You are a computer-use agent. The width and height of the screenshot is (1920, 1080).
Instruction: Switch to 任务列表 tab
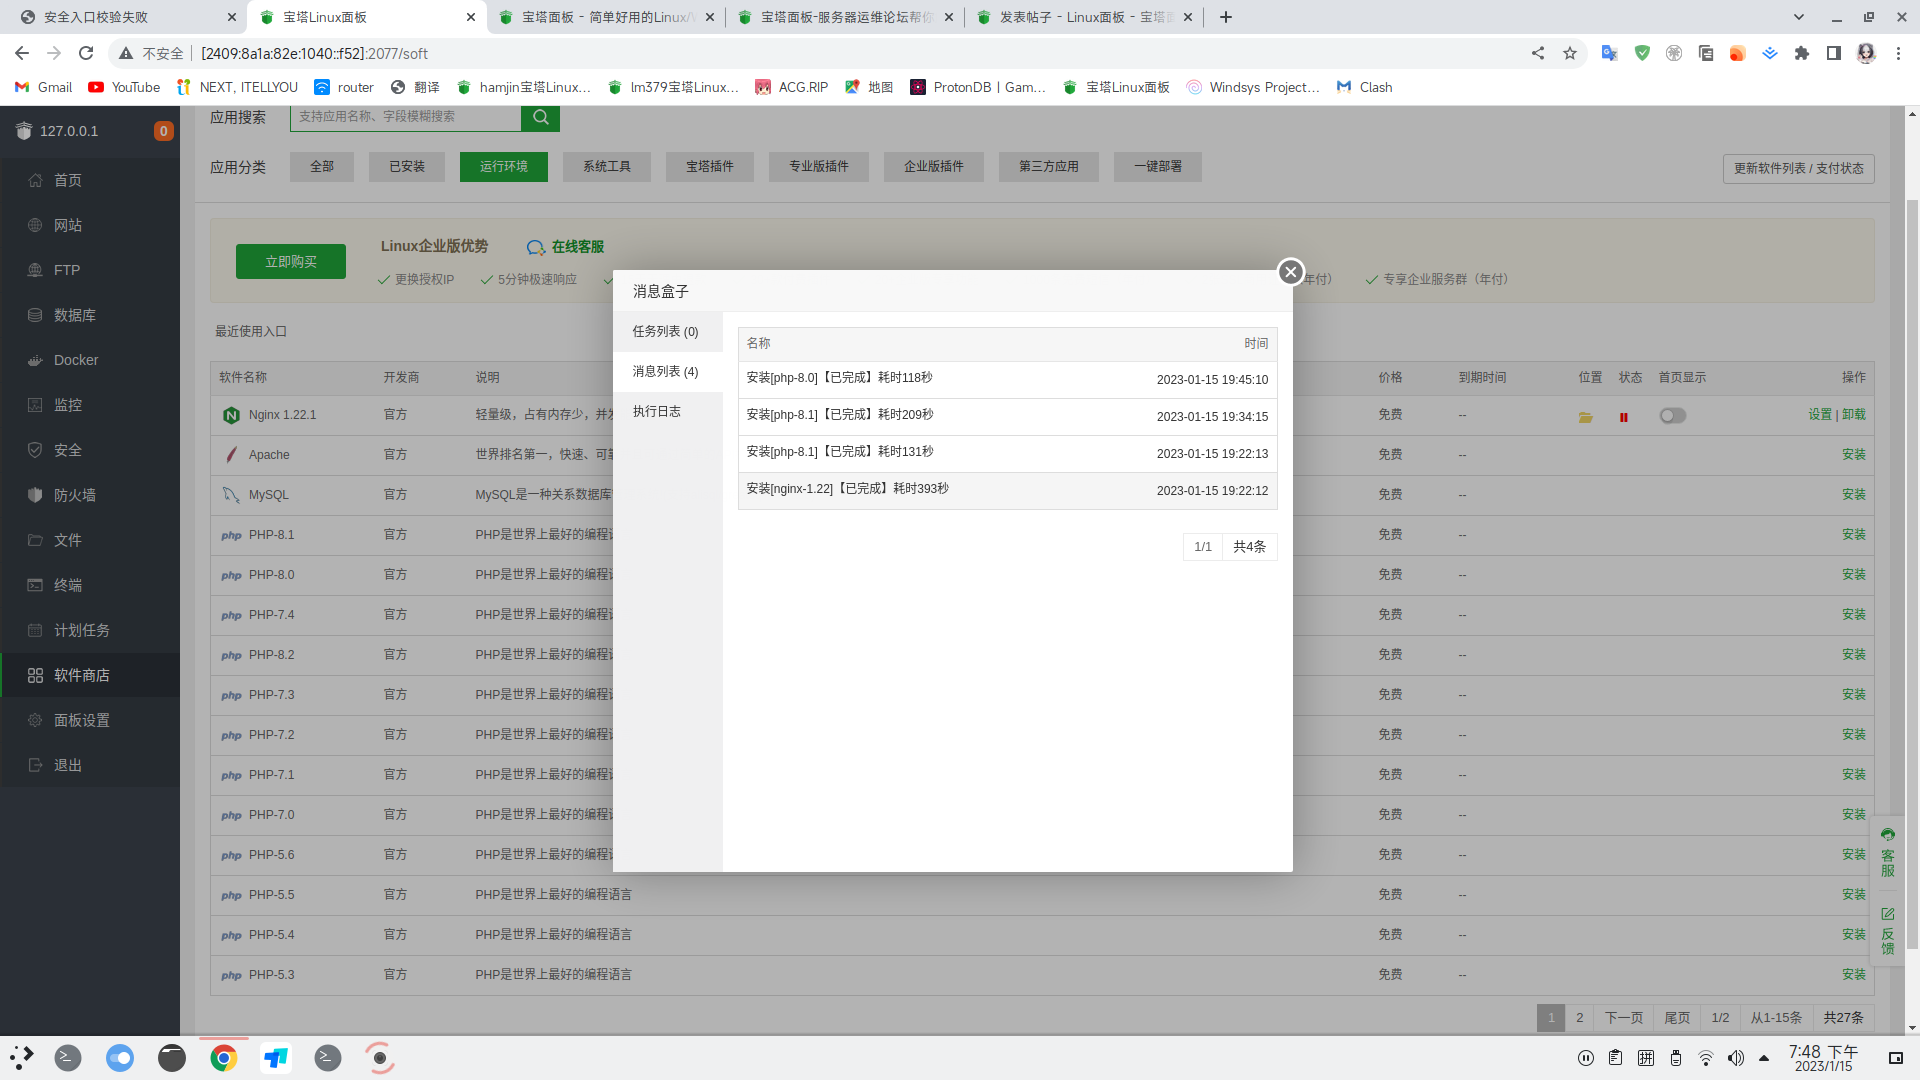(666, 331)
